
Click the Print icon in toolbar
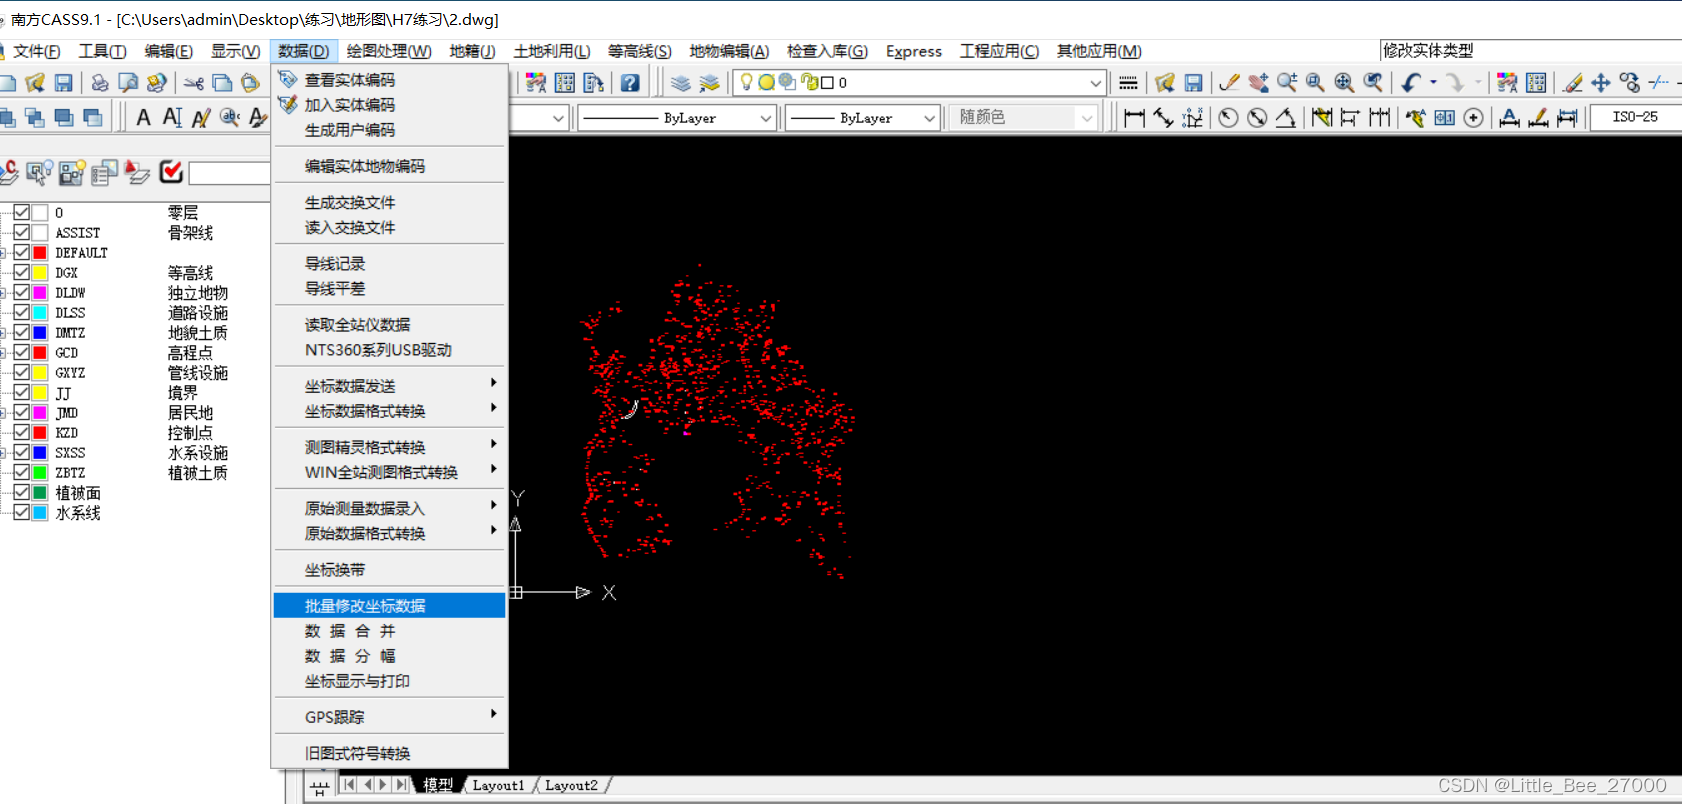click(x=100, y=83)
